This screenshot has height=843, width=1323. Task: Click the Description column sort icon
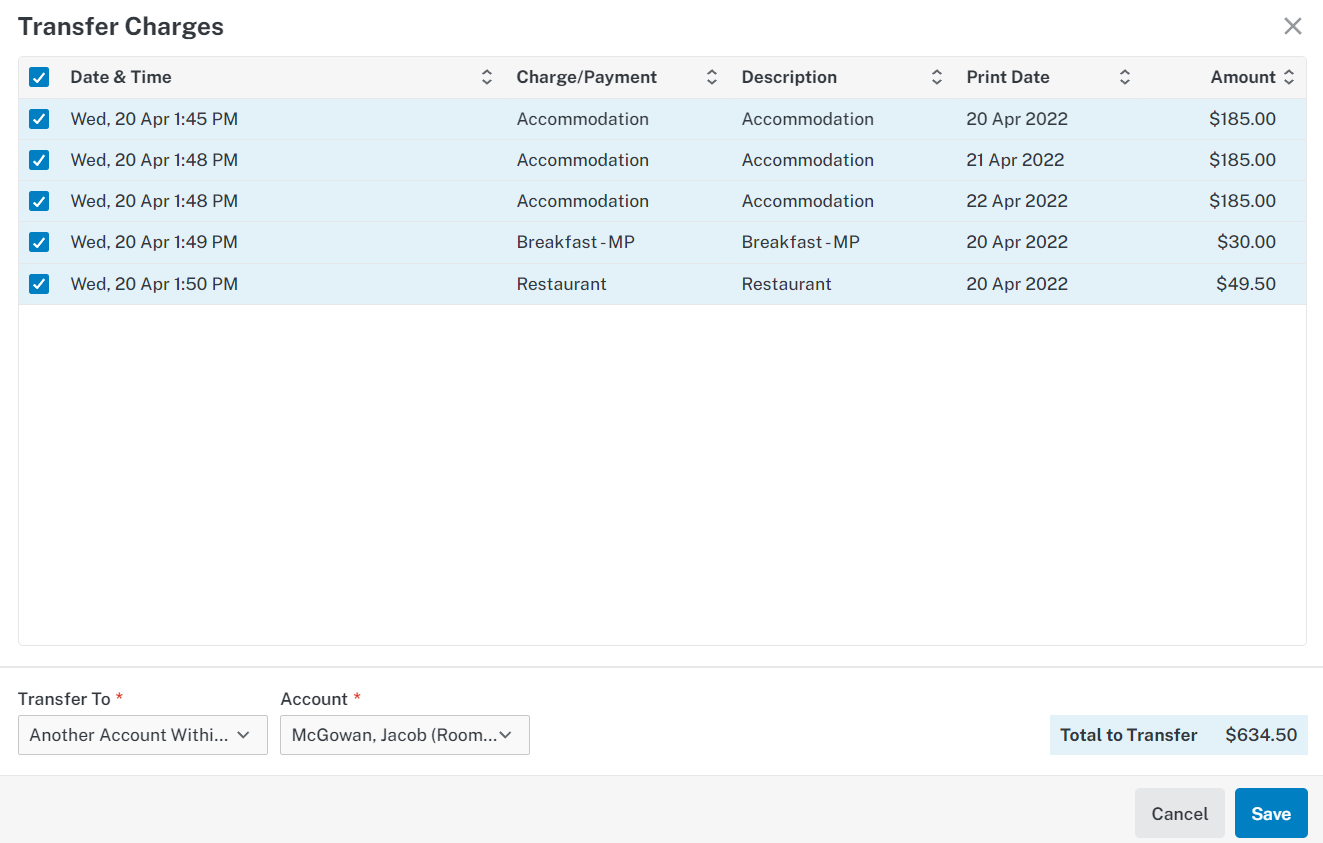coord(937,77)
